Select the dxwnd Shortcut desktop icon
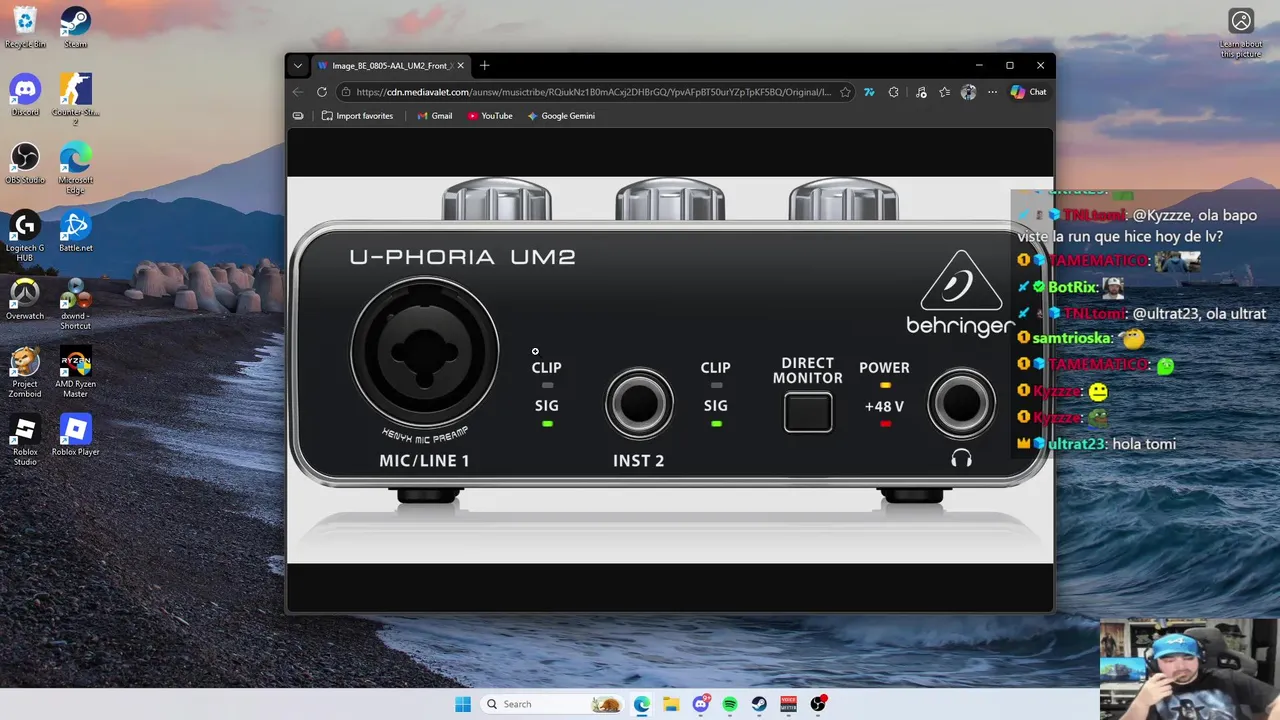Image resolution: width=1280 pixels, height=720 pixels. (75, 305)
